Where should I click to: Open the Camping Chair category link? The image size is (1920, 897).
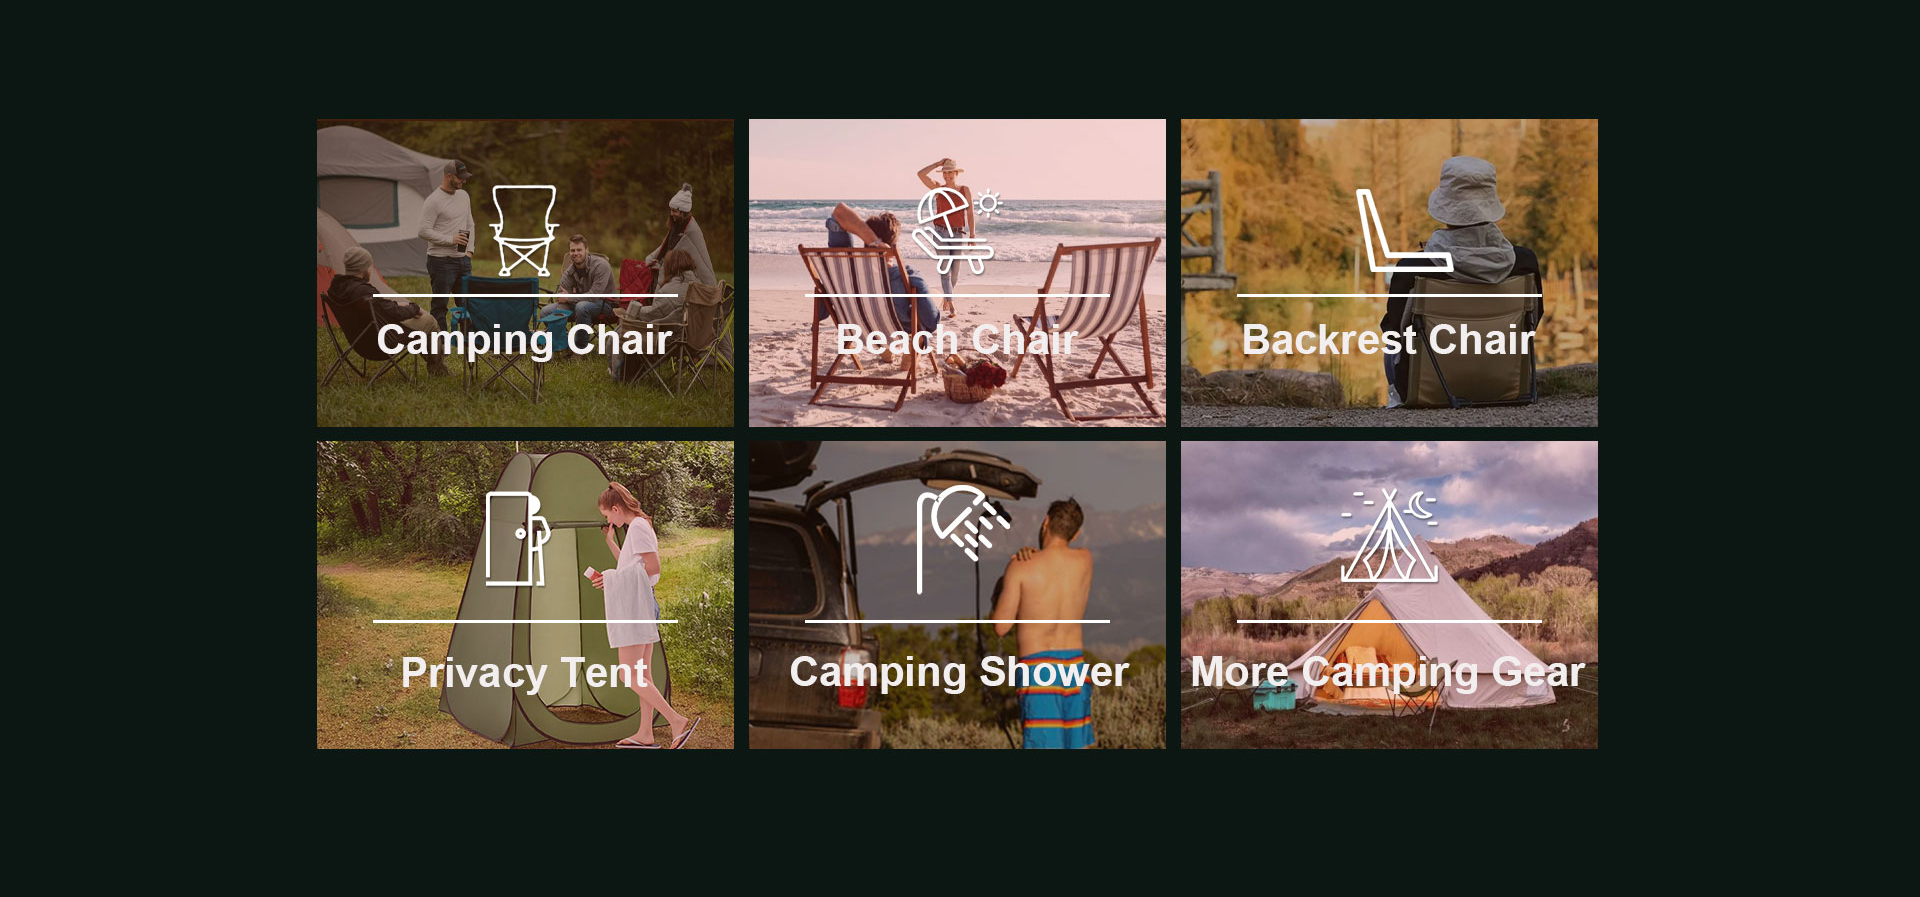pos(524,340)
